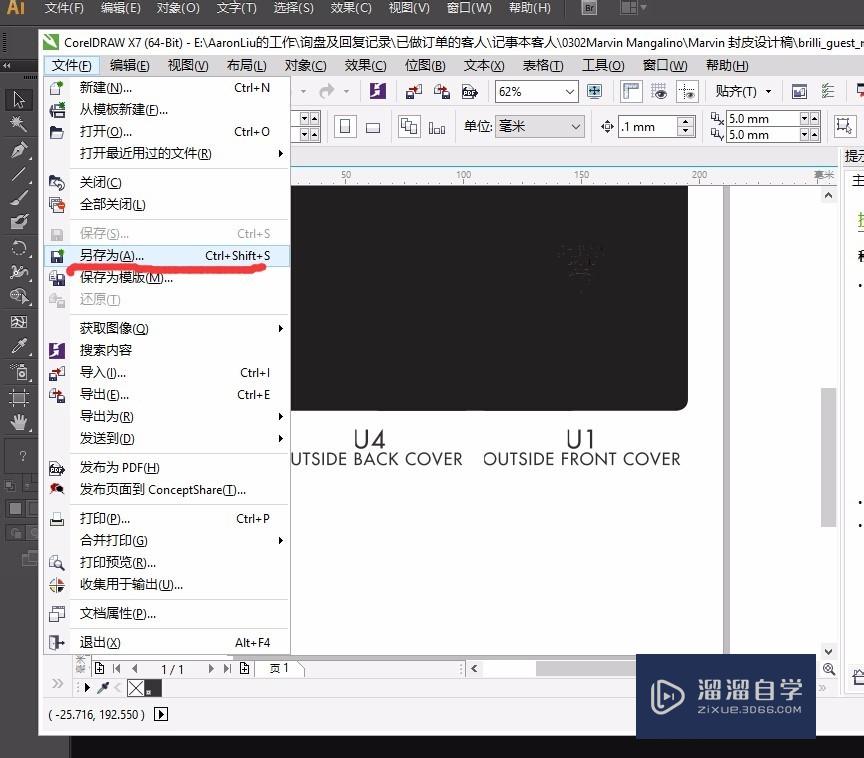Select landscape page orientation
Image resolution: width=864 pixels, height=758 pixels.
[x=373, y=127]
